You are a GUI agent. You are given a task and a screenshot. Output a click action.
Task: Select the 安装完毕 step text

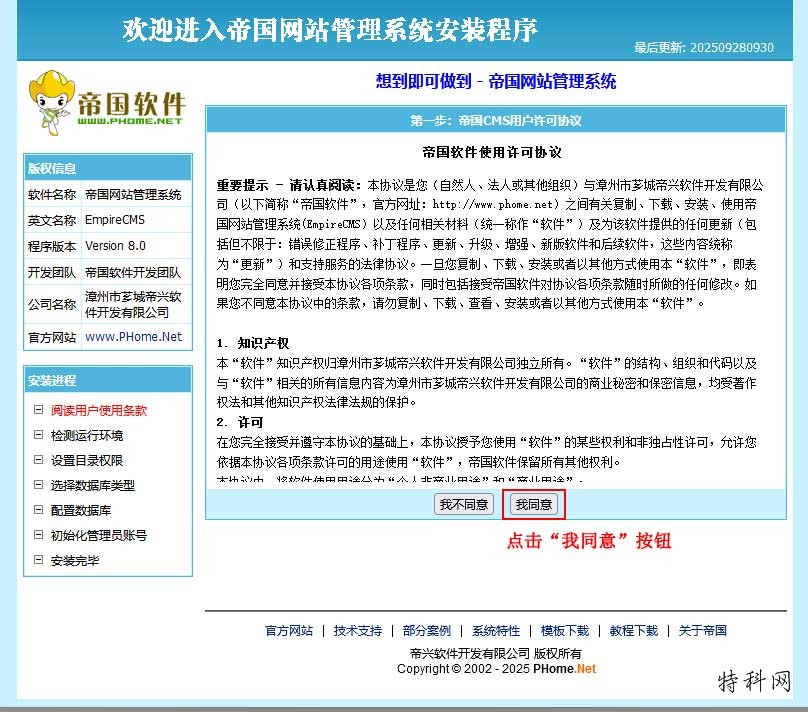75,561
